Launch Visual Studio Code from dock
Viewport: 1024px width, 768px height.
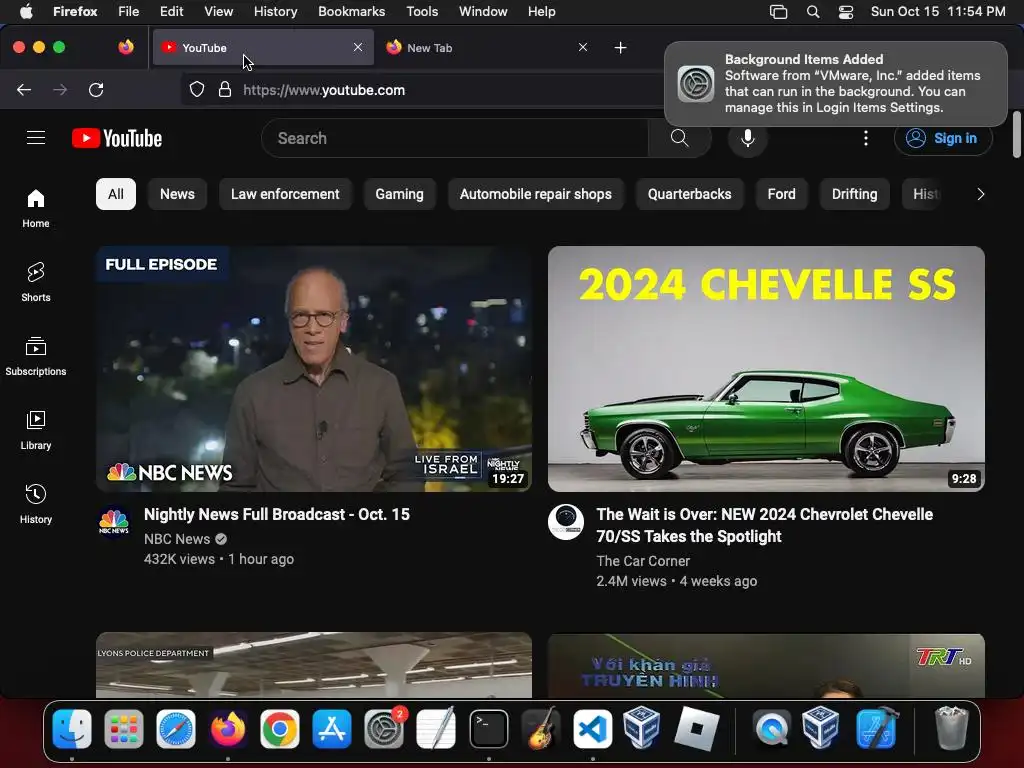point(592,729)
